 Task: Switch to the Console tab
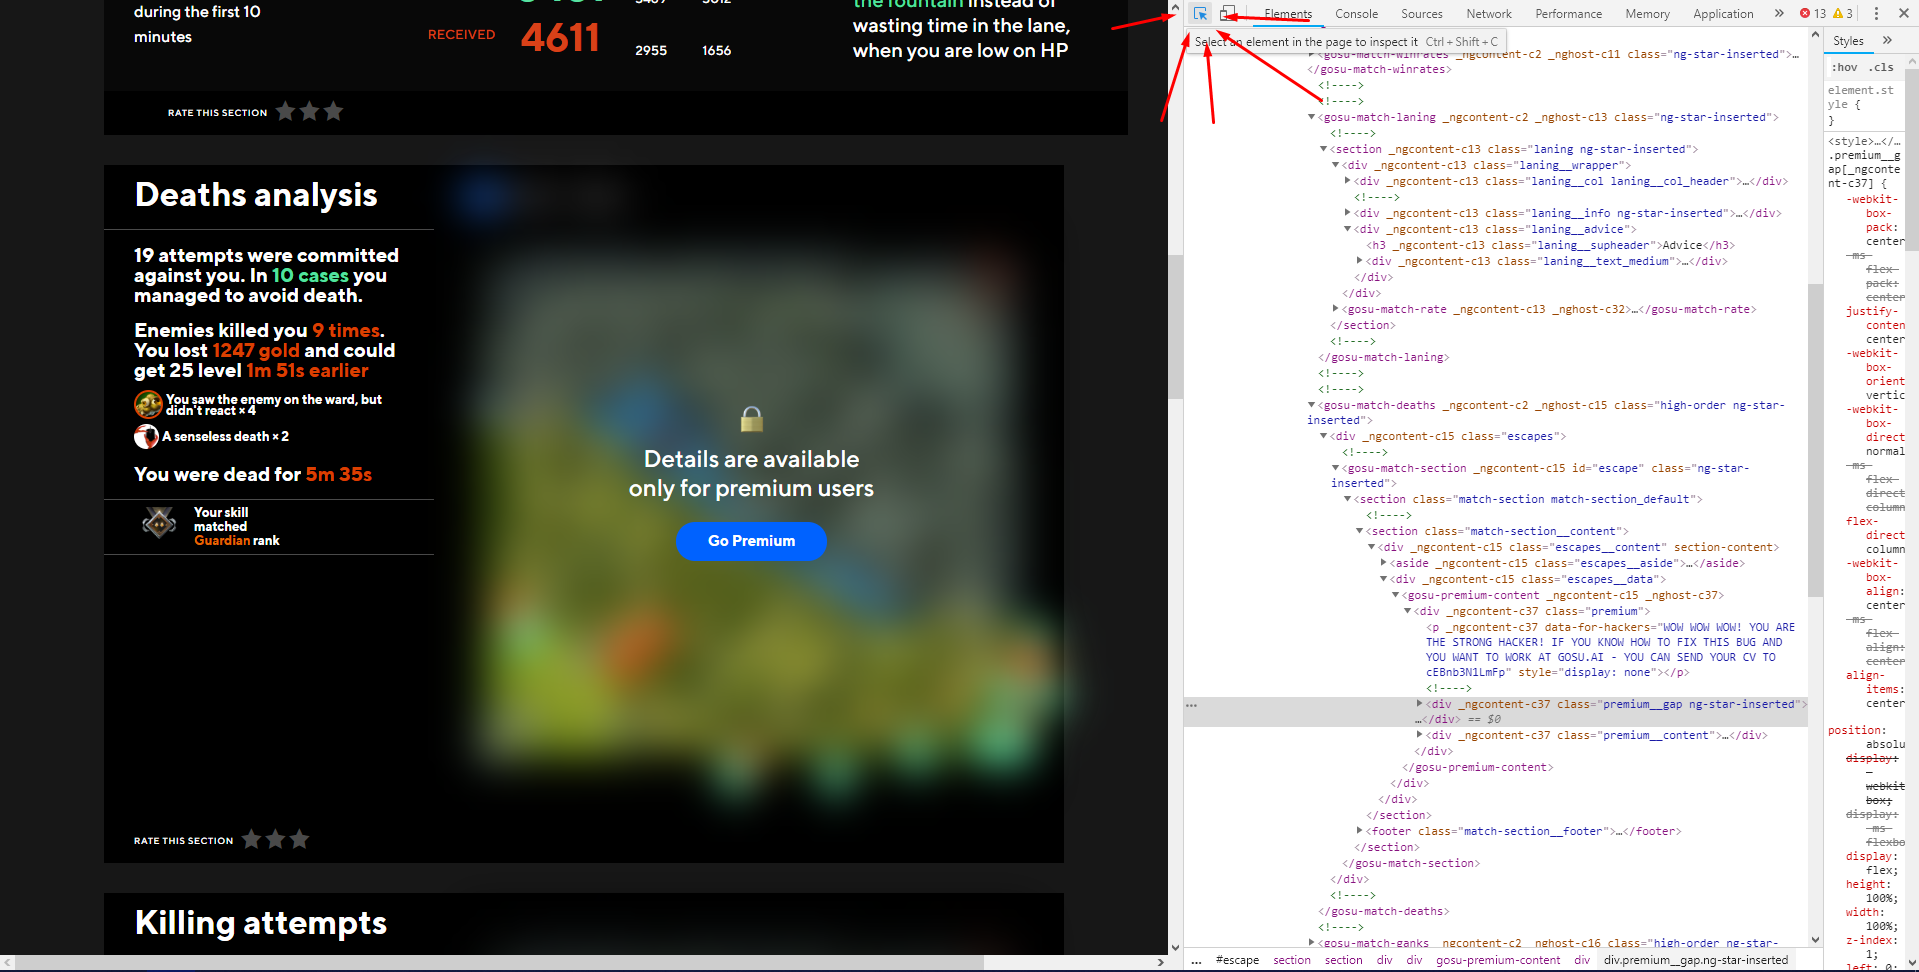(1356, 14)
